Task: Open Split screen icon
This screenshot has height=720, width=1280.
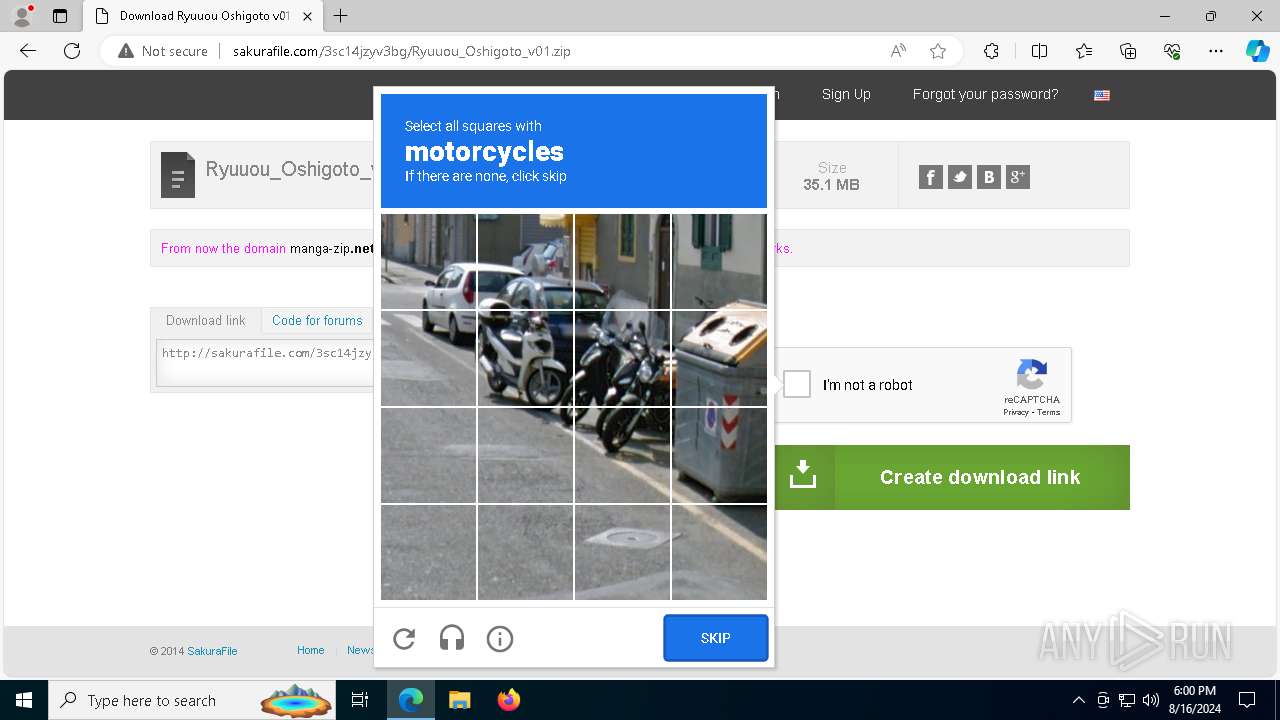Action: [x=1039, y=51]
